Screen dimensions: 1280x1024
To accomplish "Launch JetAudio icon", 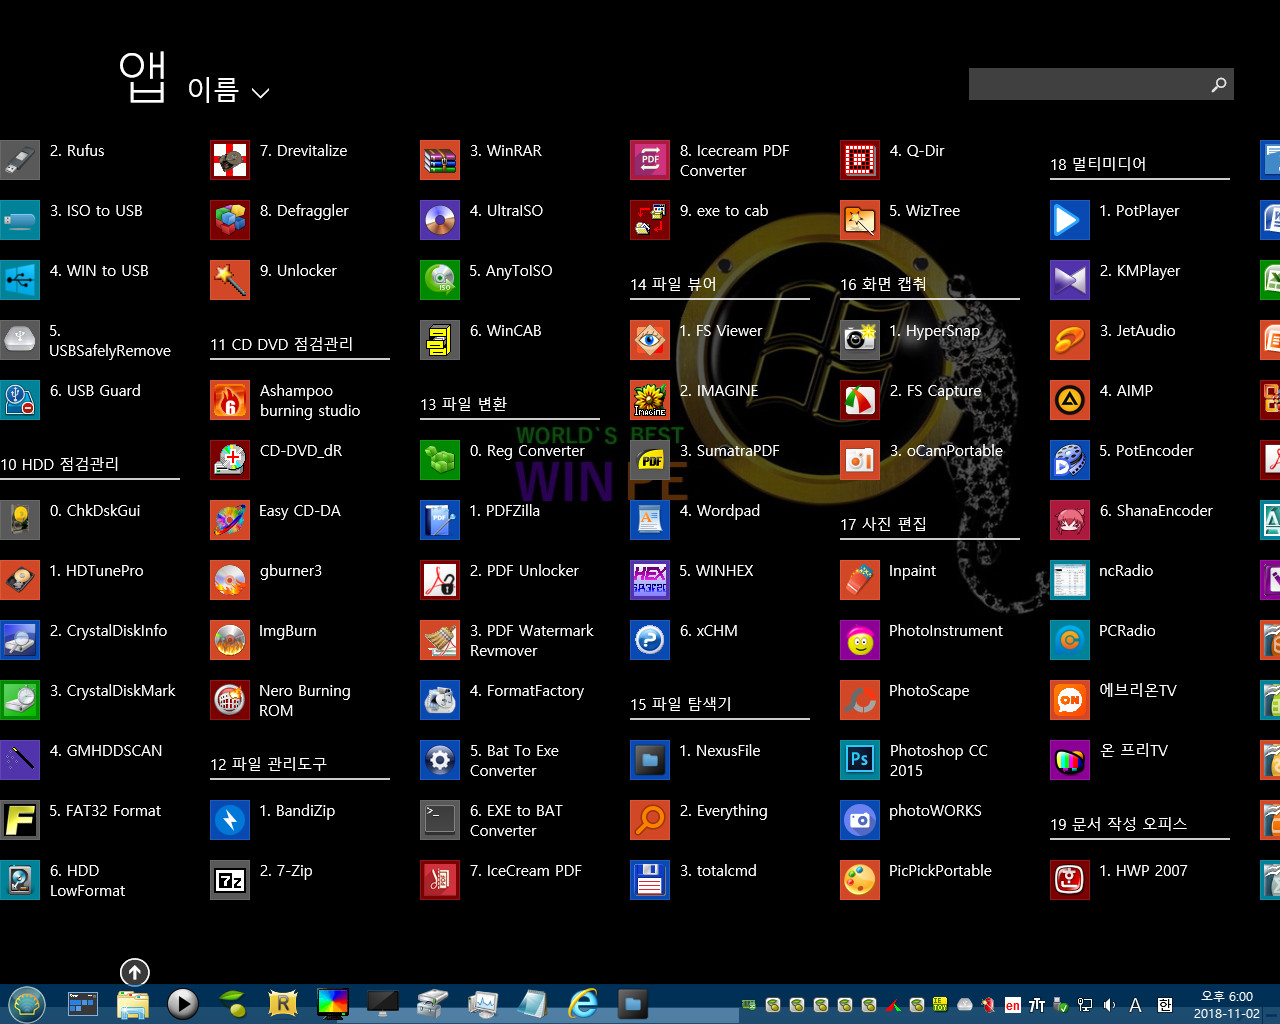I will 1070,340.
